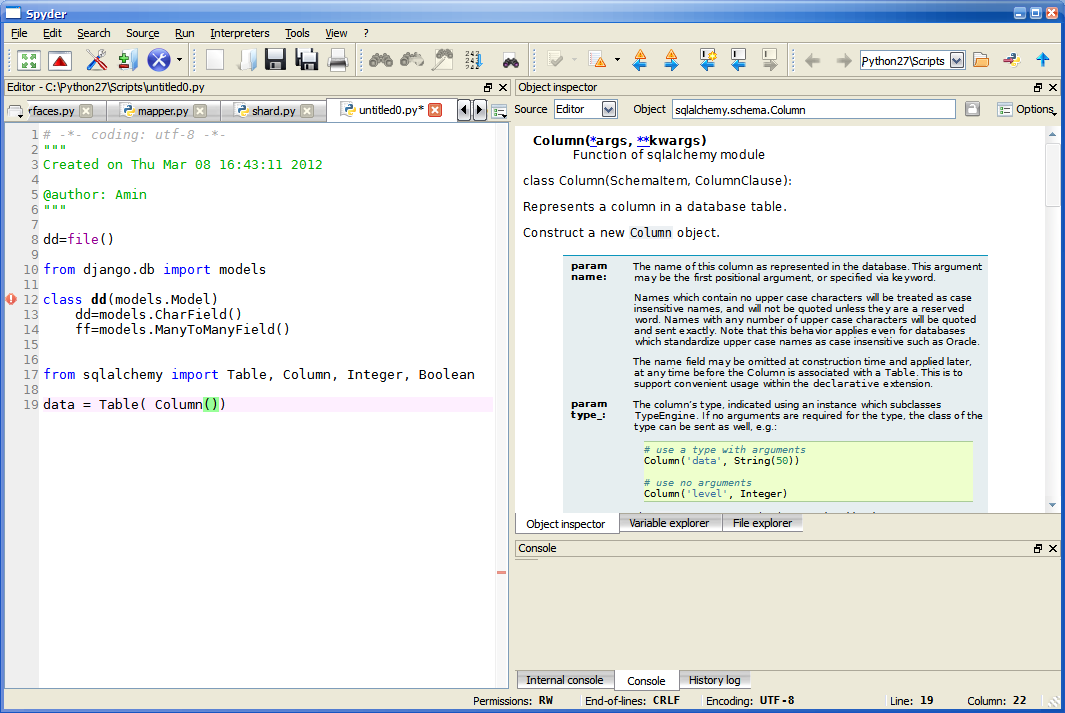1065x713 pixels.
Task: Toggle the Object inspector lock button
Action: coord(972,109)
